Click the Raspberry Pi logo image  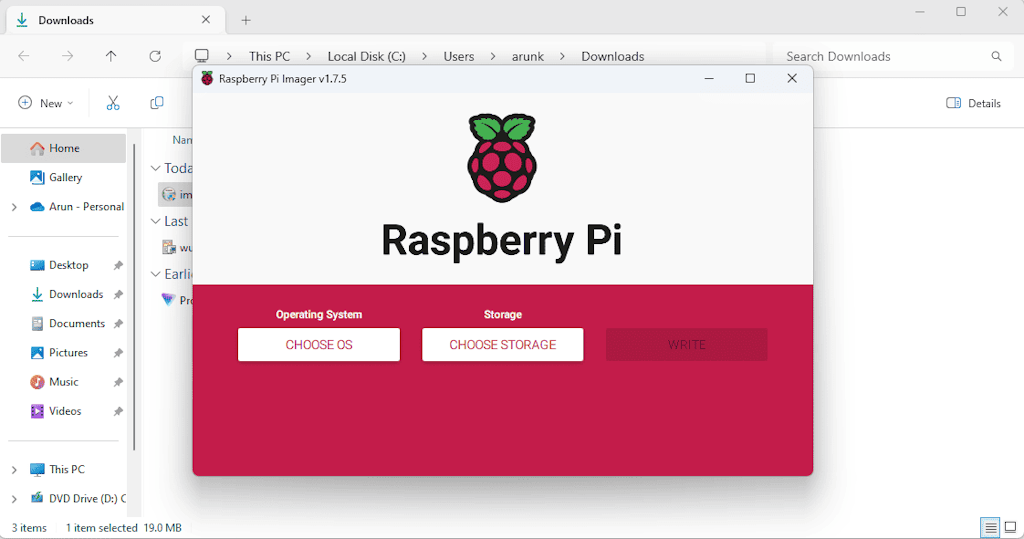coord(502,157)
